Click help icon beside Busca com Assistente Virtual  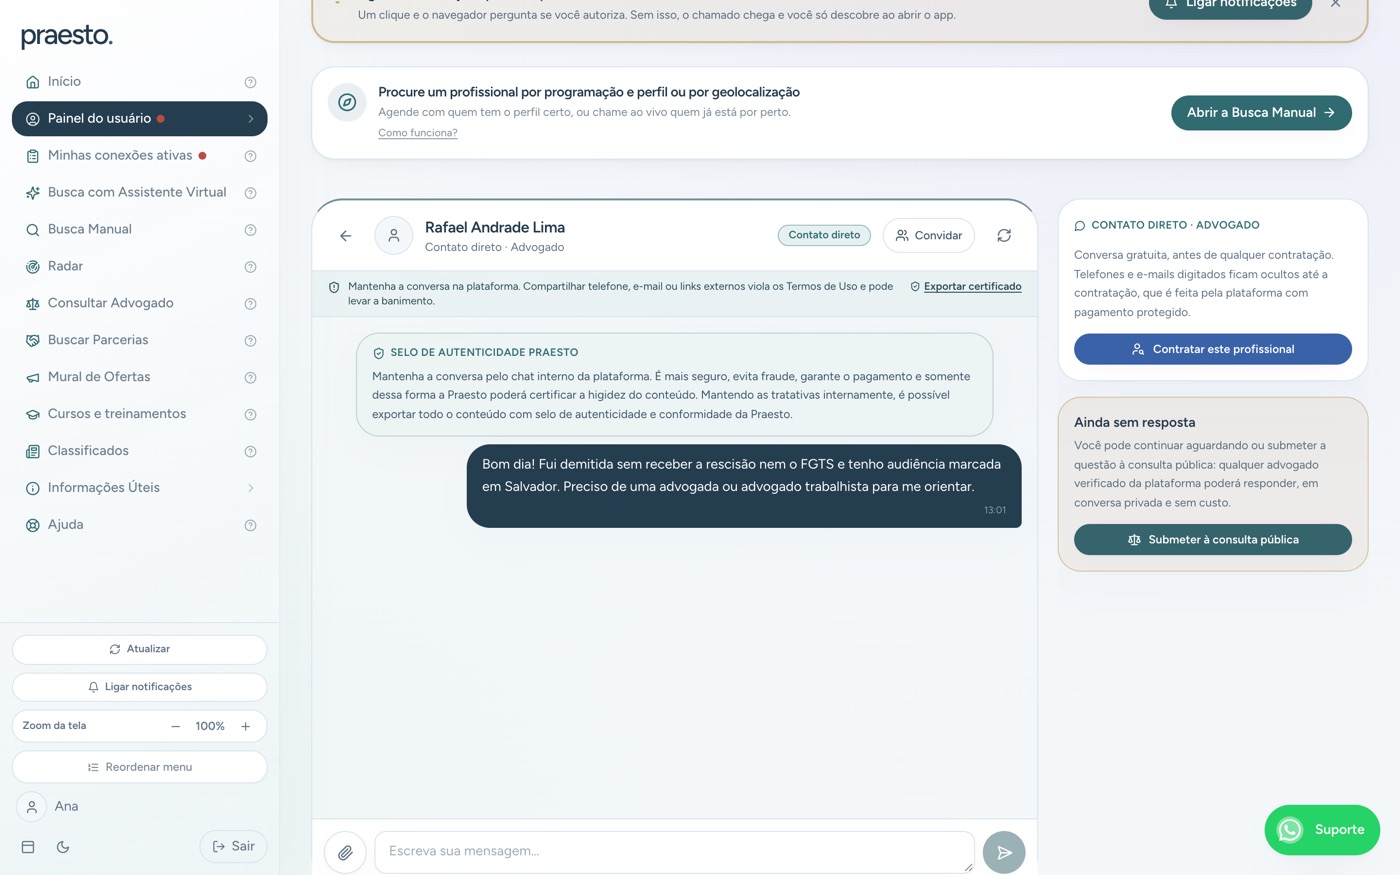click(251, 193)
